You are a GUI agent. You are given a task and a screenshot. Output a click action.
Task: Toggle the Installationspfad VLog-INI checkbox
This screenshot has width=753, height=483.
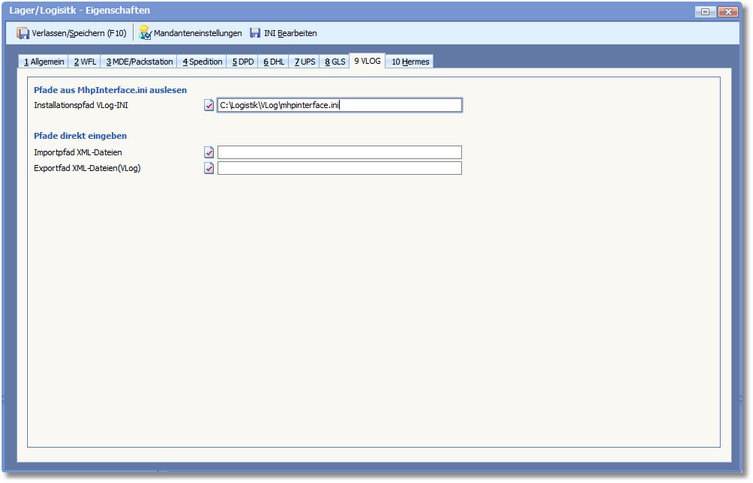[x=209, y=104]
